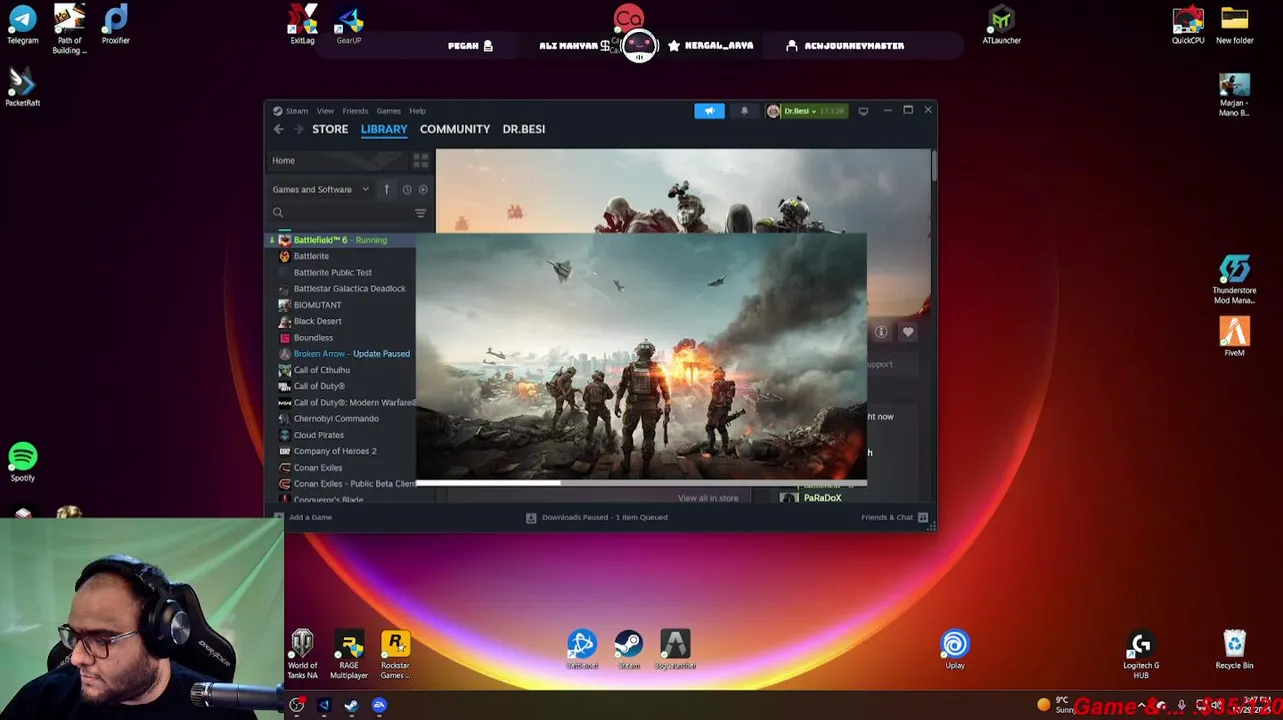Open Friends & Chat

895,517
